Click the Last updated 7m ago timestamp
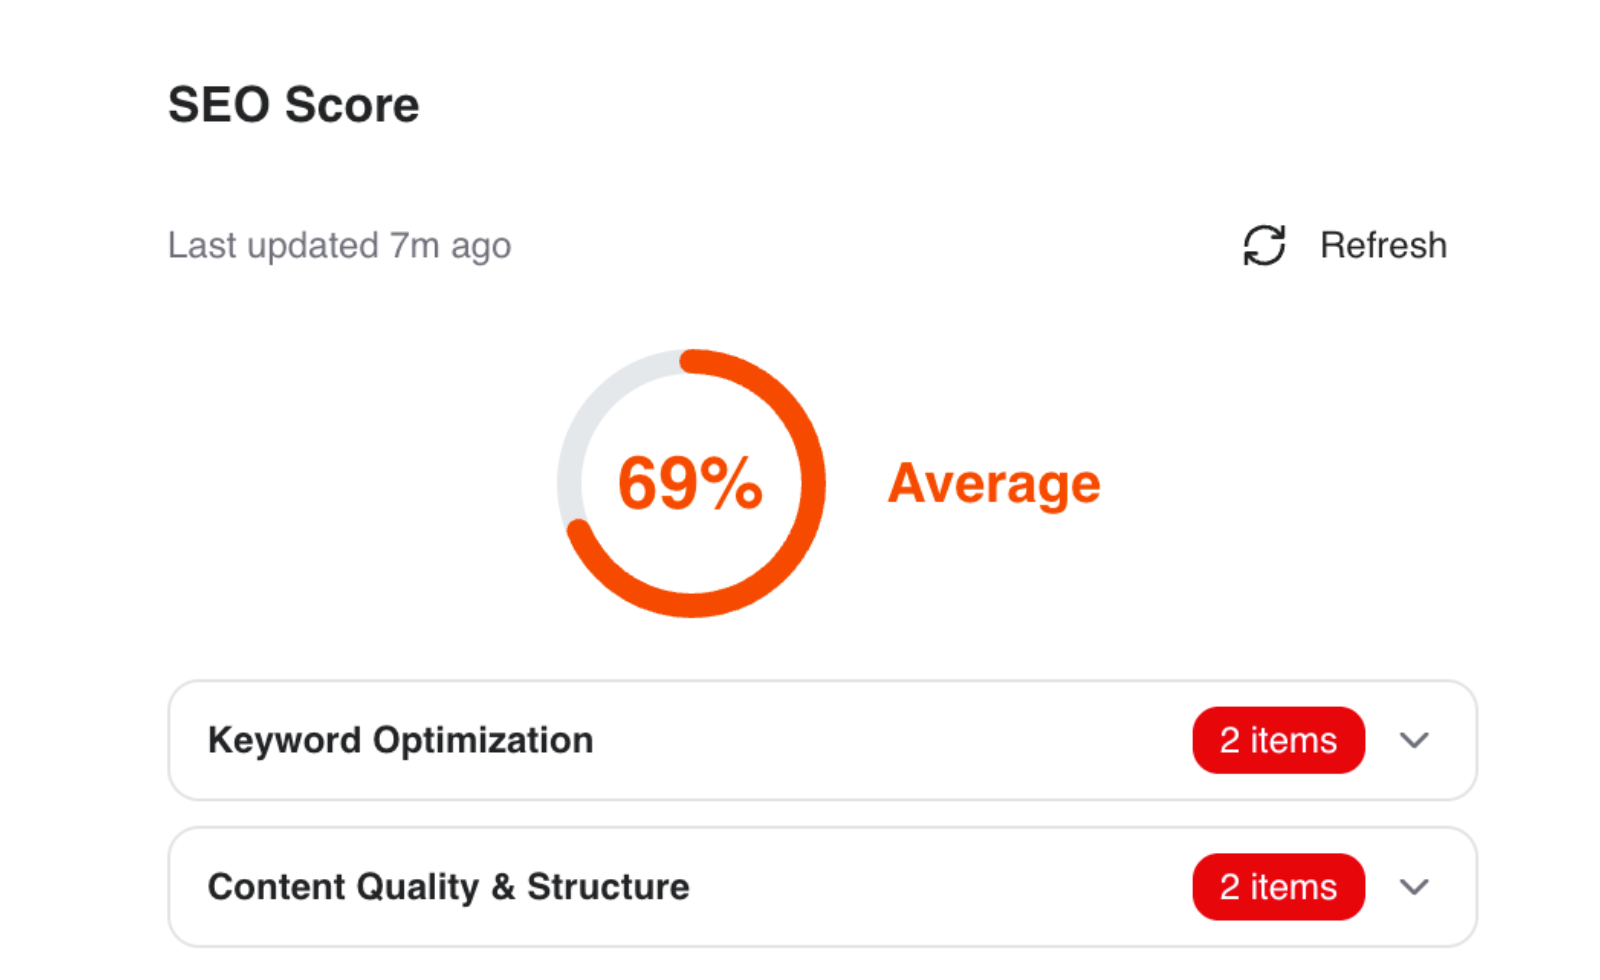1600x980 pixels. click(x=339, y=246)
